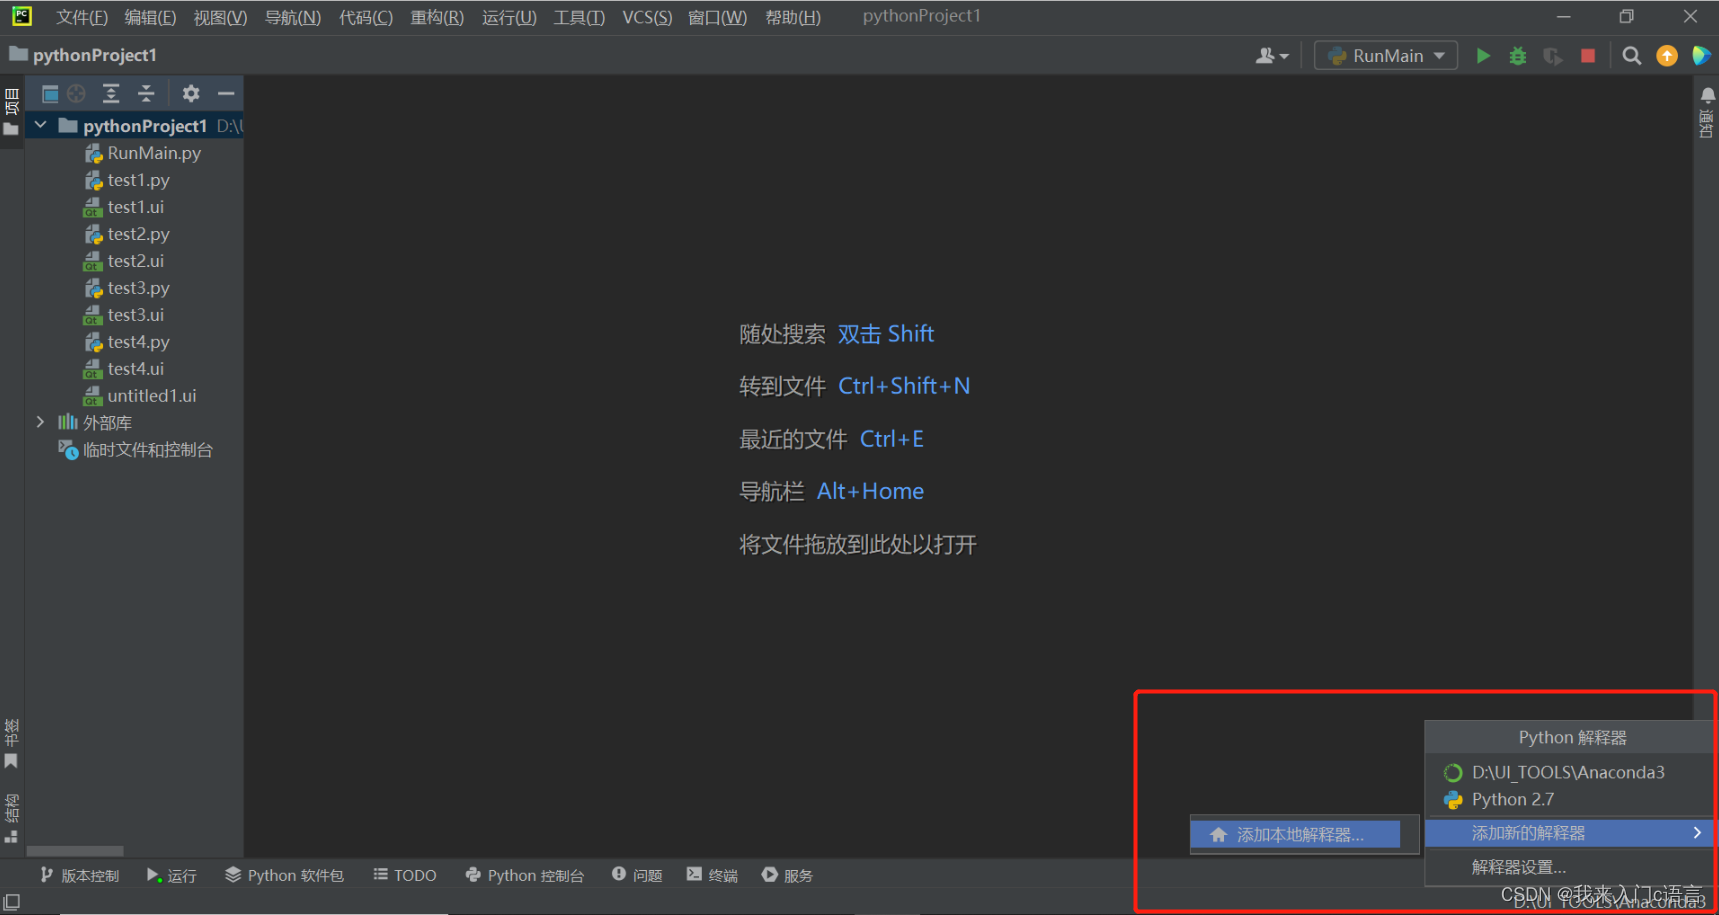Click the PyCharm logo icon in title bar
Image resolution: width=1719 pixels, height=915 pixels.
click(x=21, y=16)
